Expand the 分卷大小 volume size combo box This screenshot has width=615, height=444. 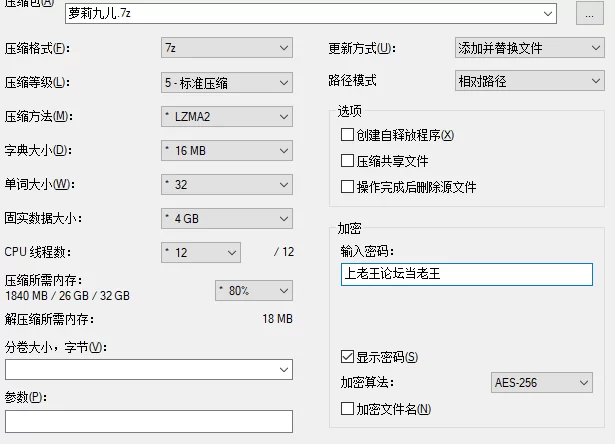click(149, 369)
